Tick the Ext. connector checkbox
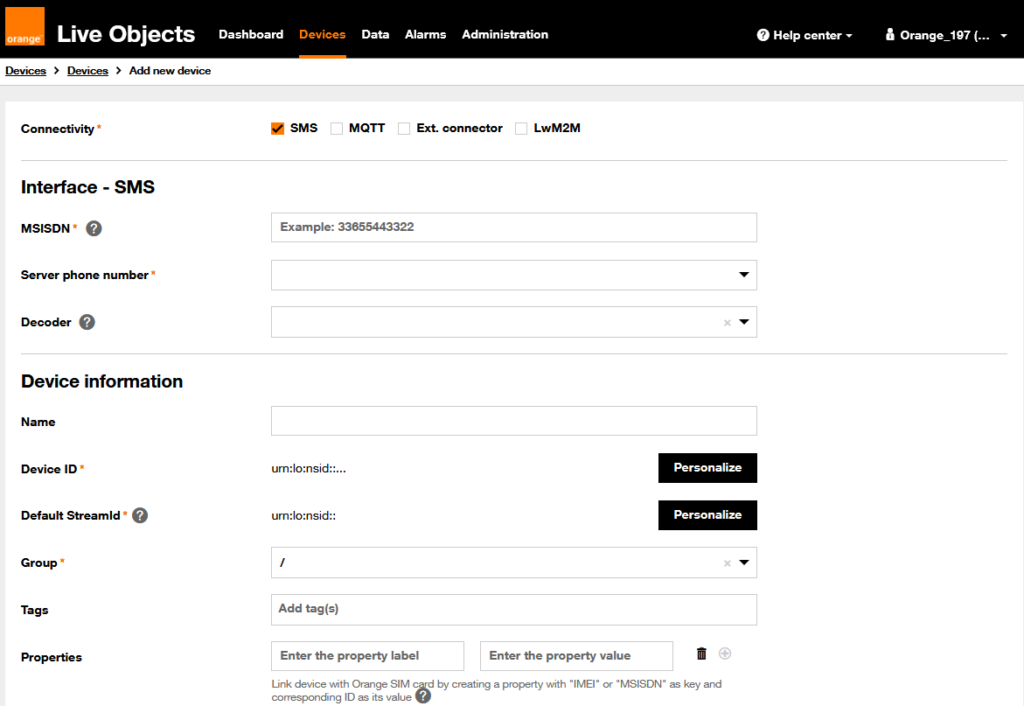 (x=404, y=129)
